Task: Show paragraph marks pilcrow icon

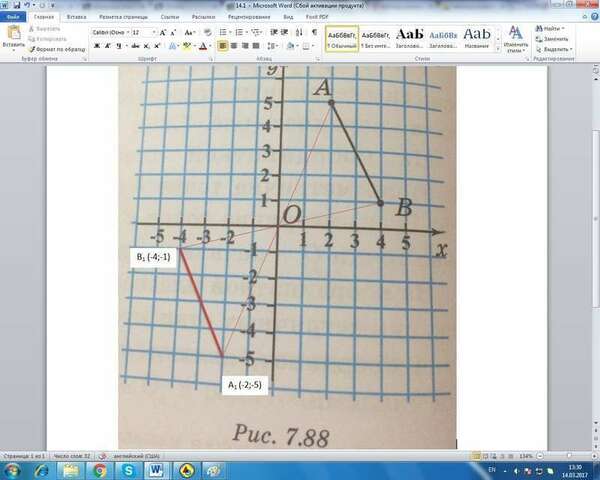Action: (314, 32)
